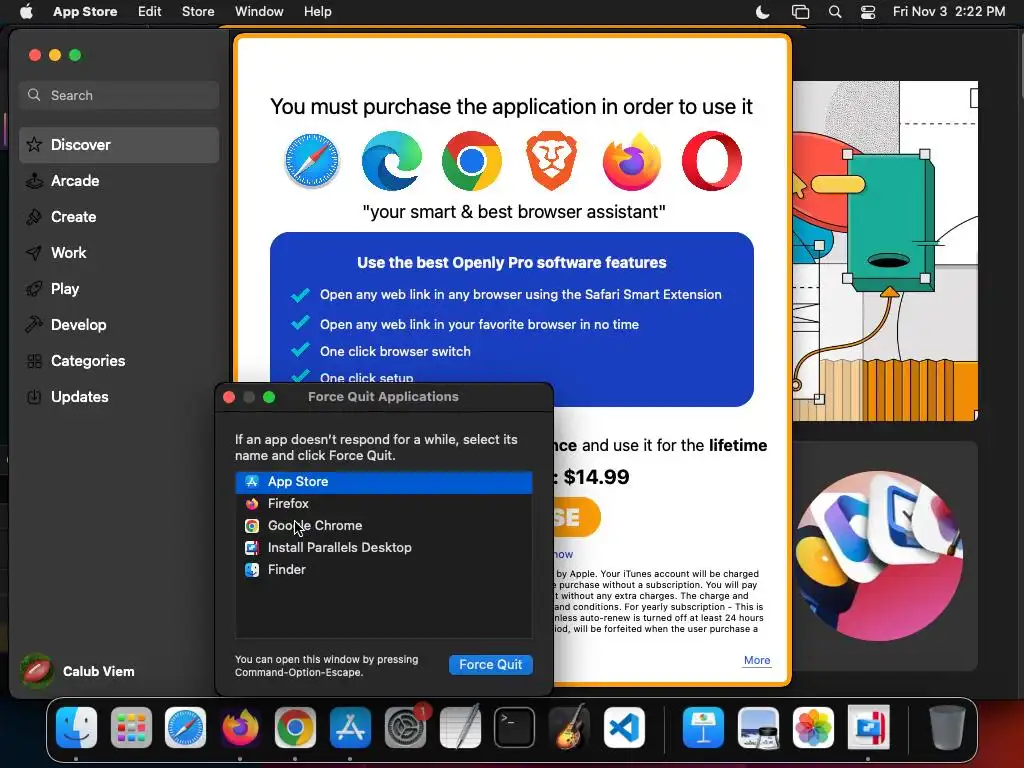Open the Edit menu
The image size is (1024, 768).
[x=150, y=11]
